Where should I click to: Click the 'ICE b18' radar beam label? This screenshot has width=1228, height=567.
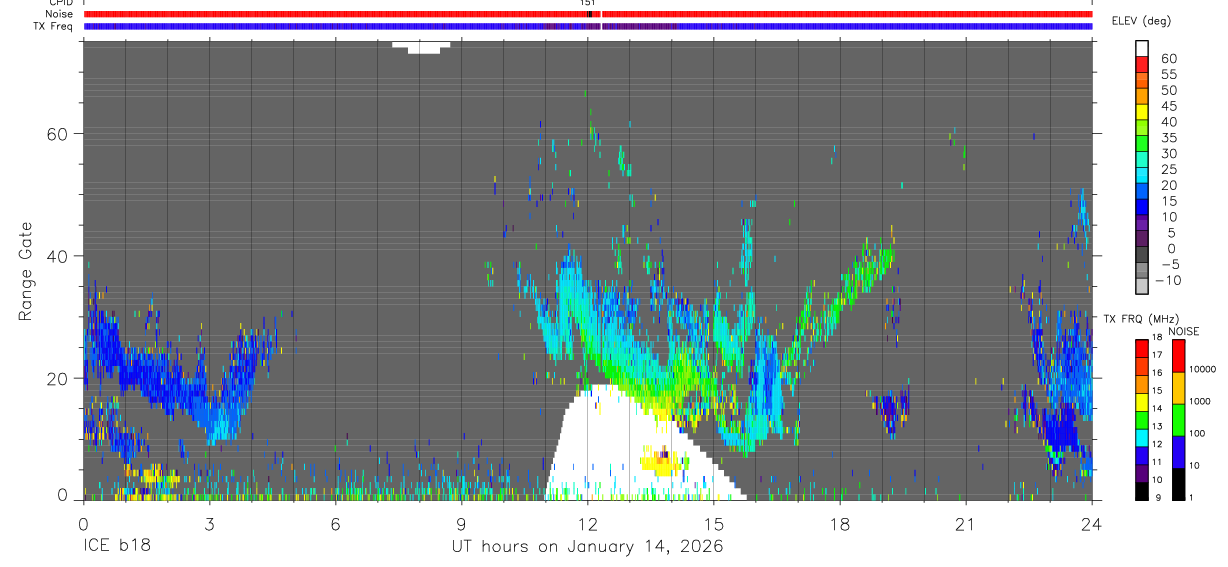(x=119, y=547)
